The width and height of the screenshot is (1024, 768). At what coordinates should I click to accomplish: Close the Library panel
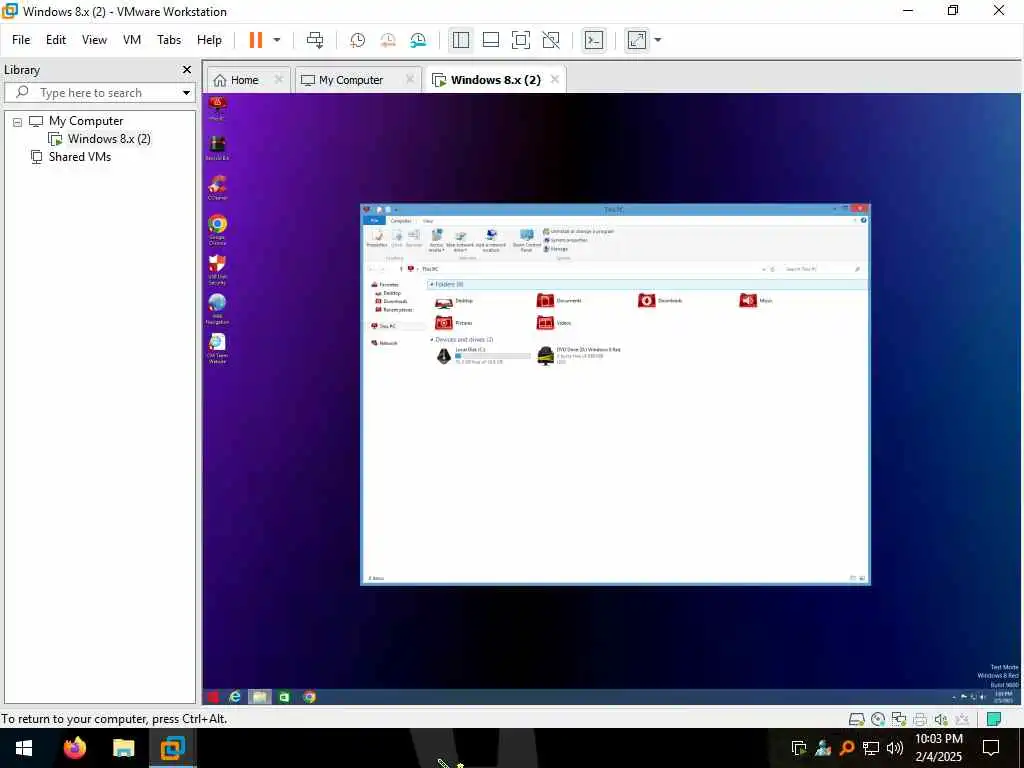coord(187,69)
